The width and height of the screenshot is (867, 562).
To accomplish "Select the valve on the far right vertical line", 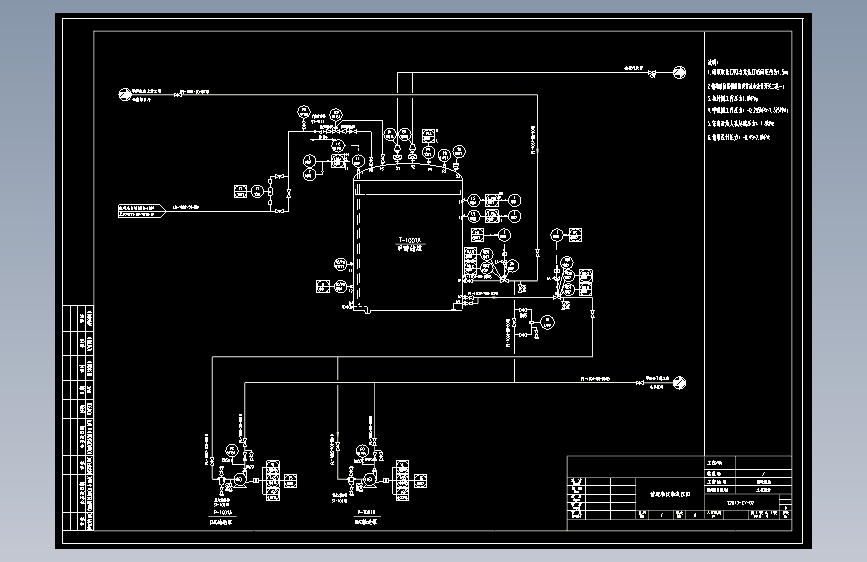I will coord(592,314).
